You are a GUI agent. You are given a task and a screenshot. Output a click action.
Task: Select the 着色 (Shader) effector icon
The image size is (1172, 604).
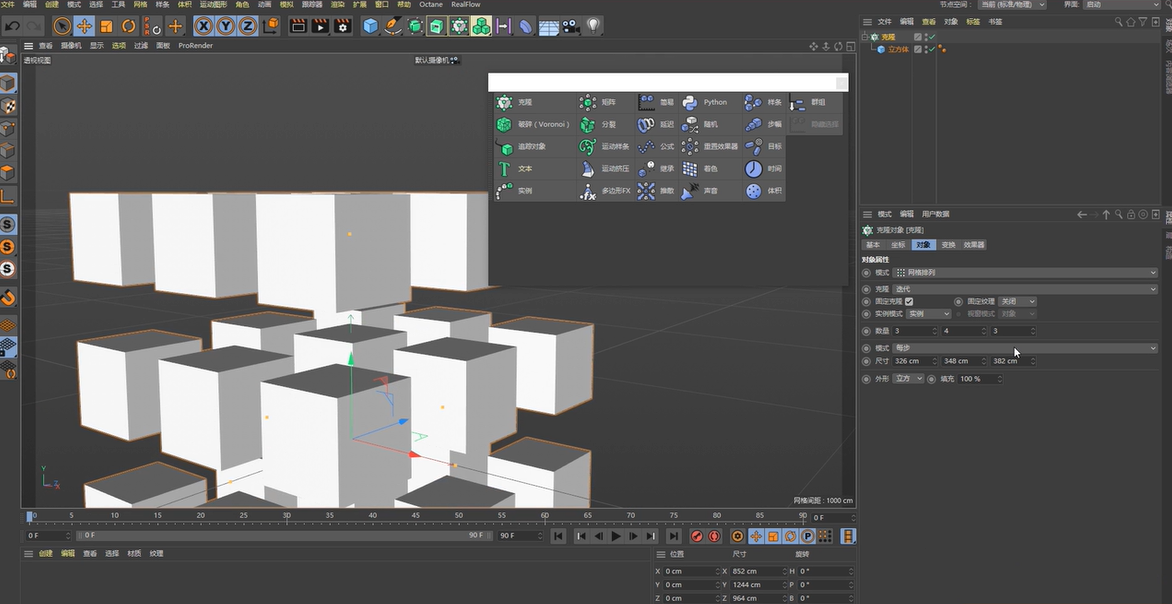point(691,167)
